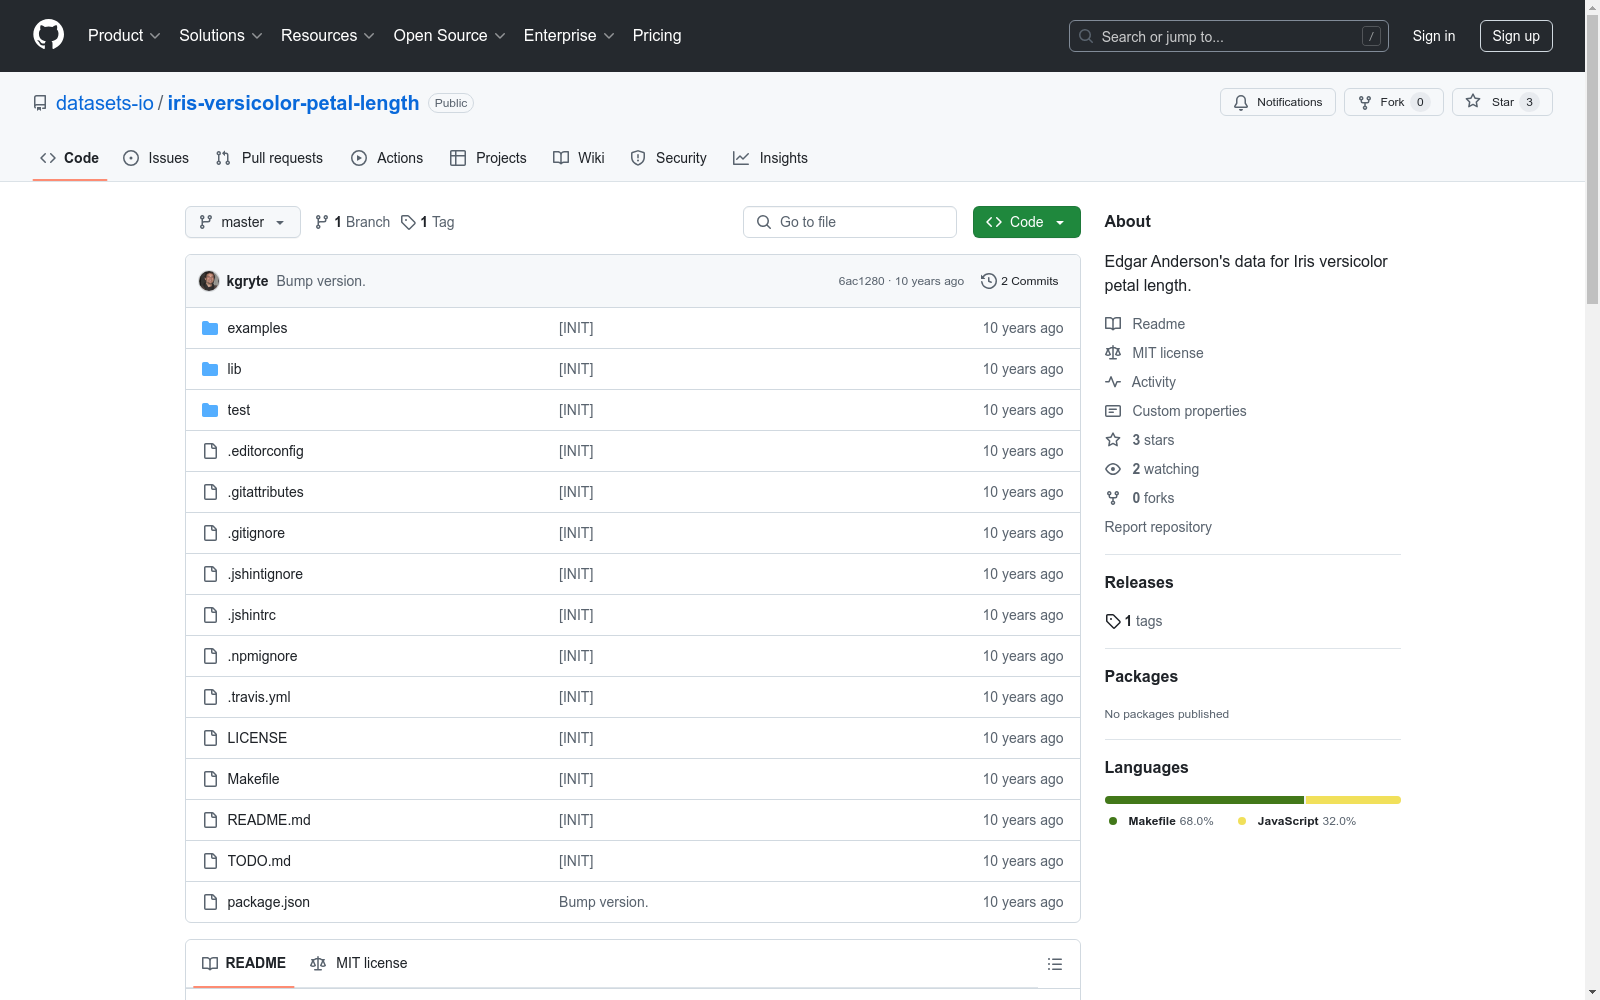Click the scales icon beside MIT license in About
Screen dimensions: 1600x1000
(x=1113, y=353)
